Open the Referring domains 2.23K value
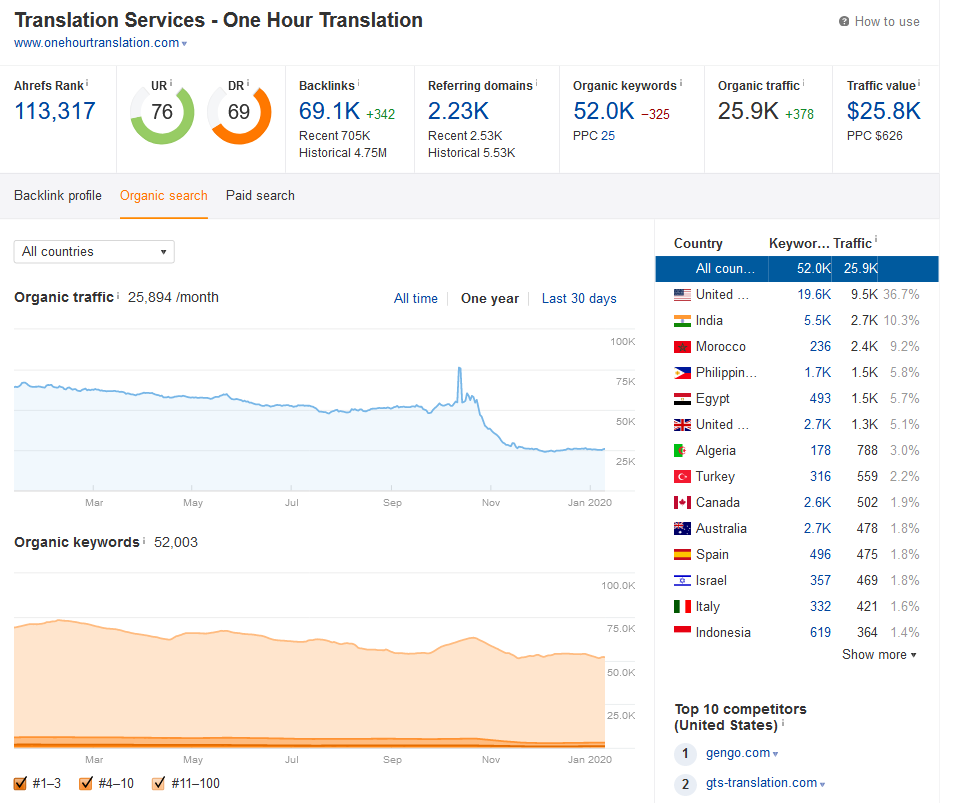The height and width of the screenshot is (803, 958). pos(458,111)
